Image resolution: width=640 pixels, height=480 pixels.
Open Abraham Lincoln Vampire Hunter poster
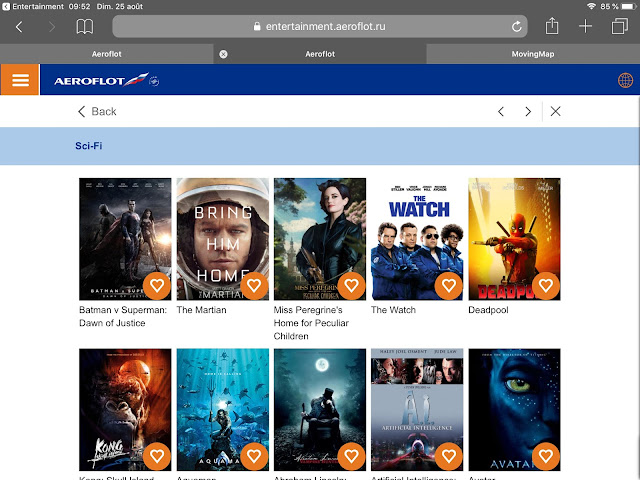click(320, 409)
